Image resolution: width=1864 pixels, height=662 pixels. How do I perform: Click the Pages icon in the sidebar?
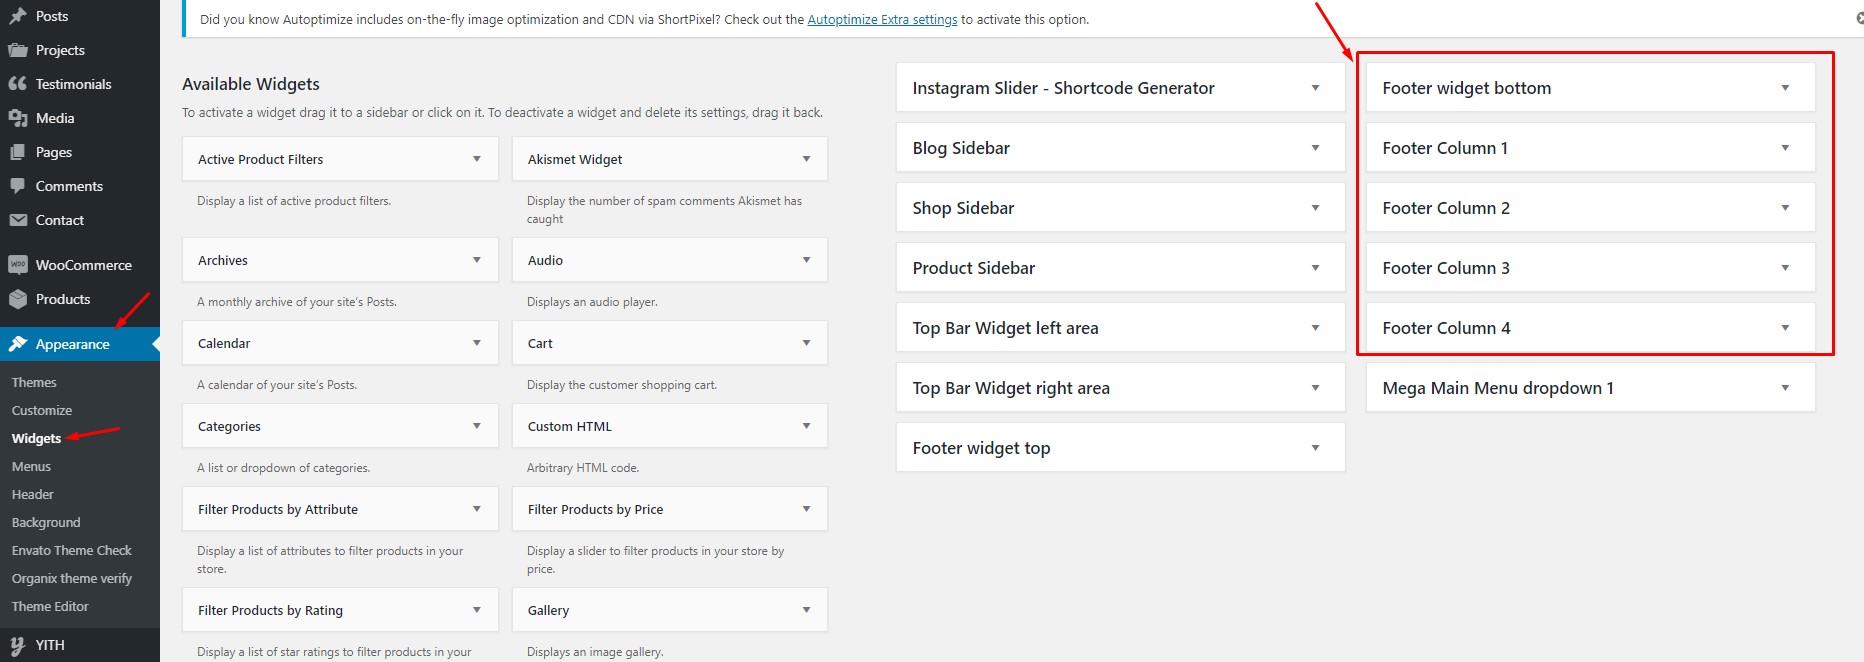[x=18, y=151]
